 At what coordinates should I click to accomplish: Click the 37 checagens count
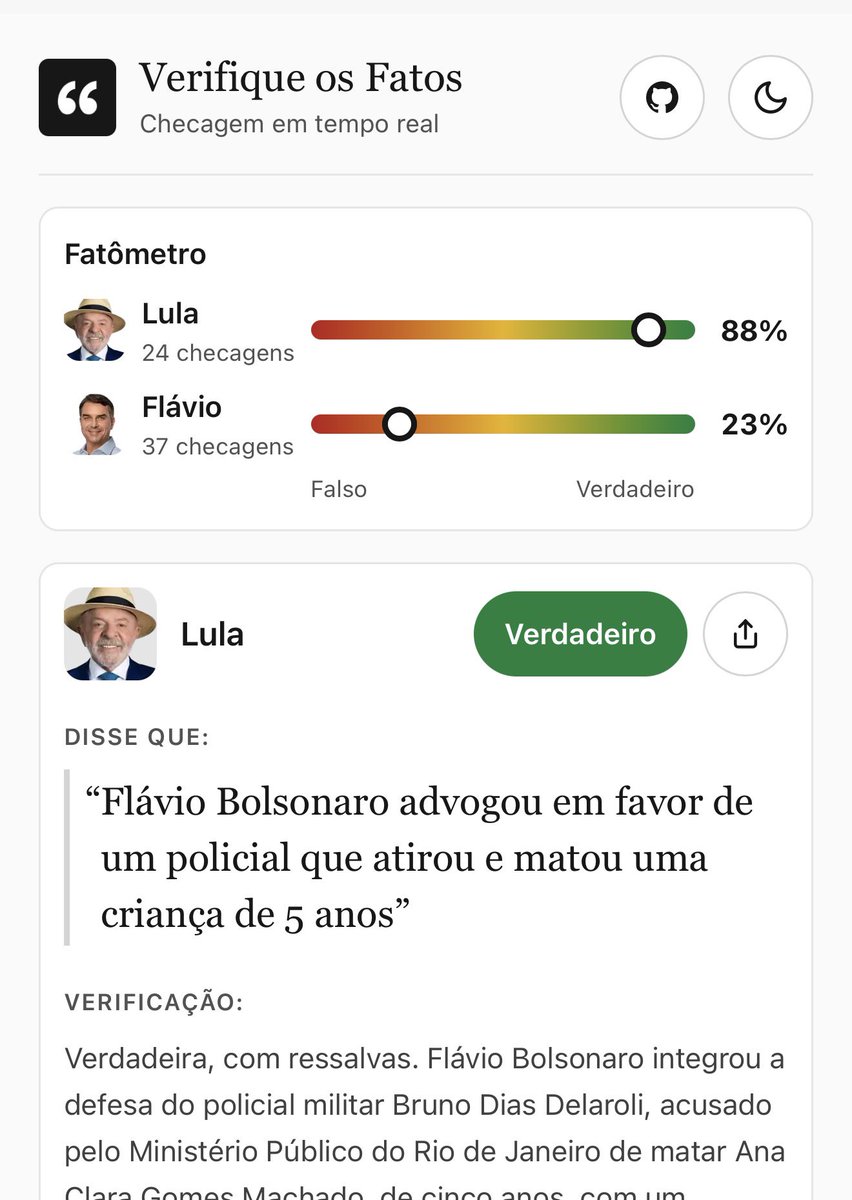click(218, 447)
